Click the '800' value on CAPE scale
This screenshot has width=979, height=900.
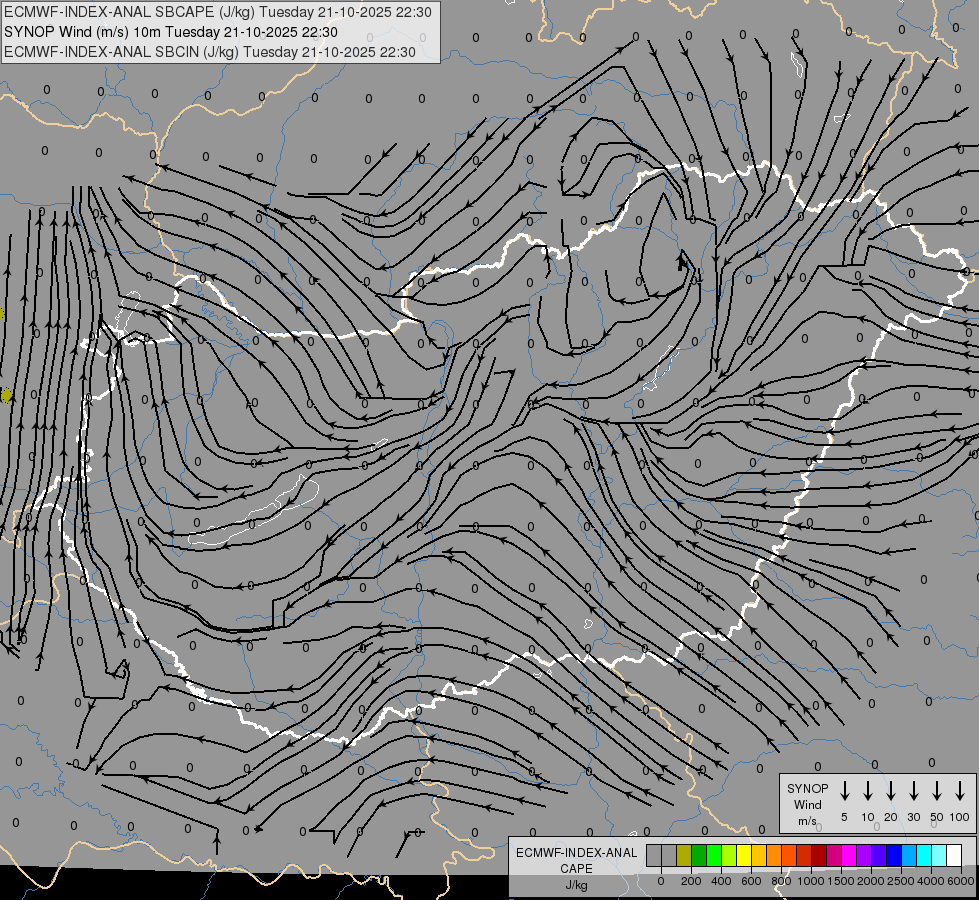click(781, 881)
